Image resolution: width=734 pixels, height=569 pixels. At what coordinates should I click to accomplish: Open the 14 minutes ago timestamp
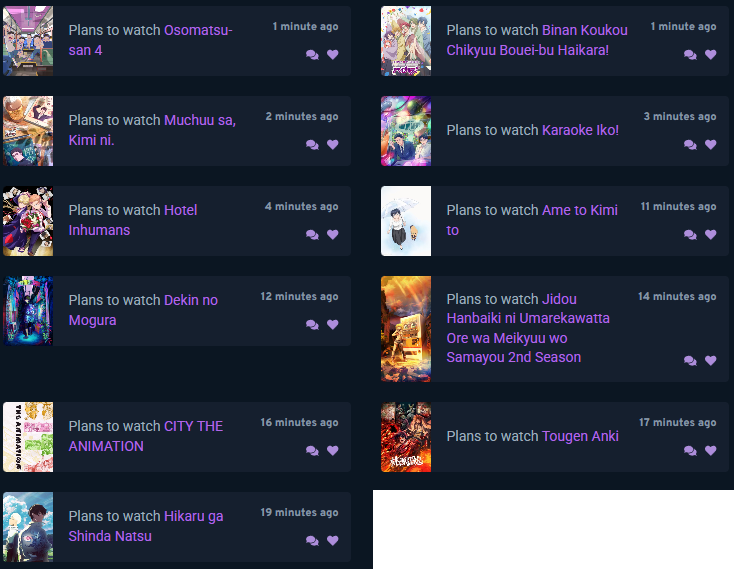click(x=677, y=296)
